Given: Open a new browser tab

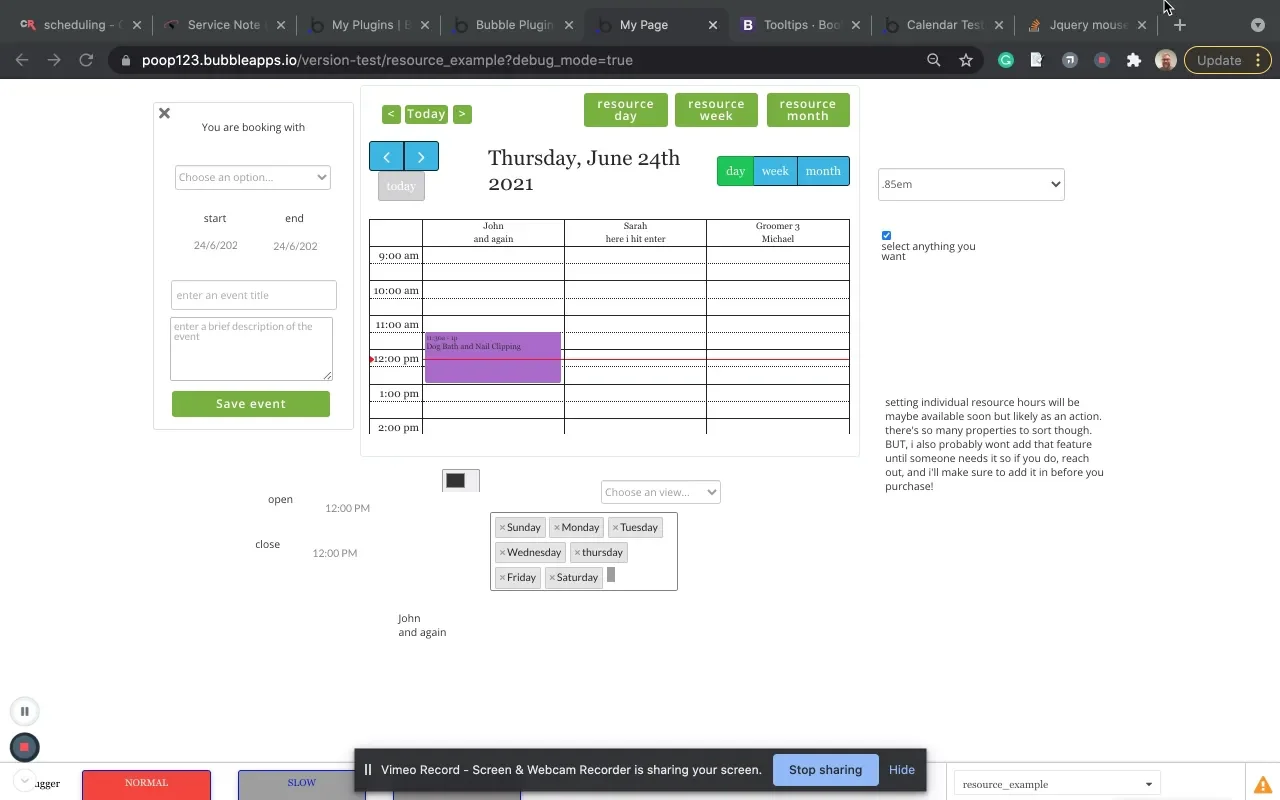Looking at the screenshot, I should point(1180,25).
